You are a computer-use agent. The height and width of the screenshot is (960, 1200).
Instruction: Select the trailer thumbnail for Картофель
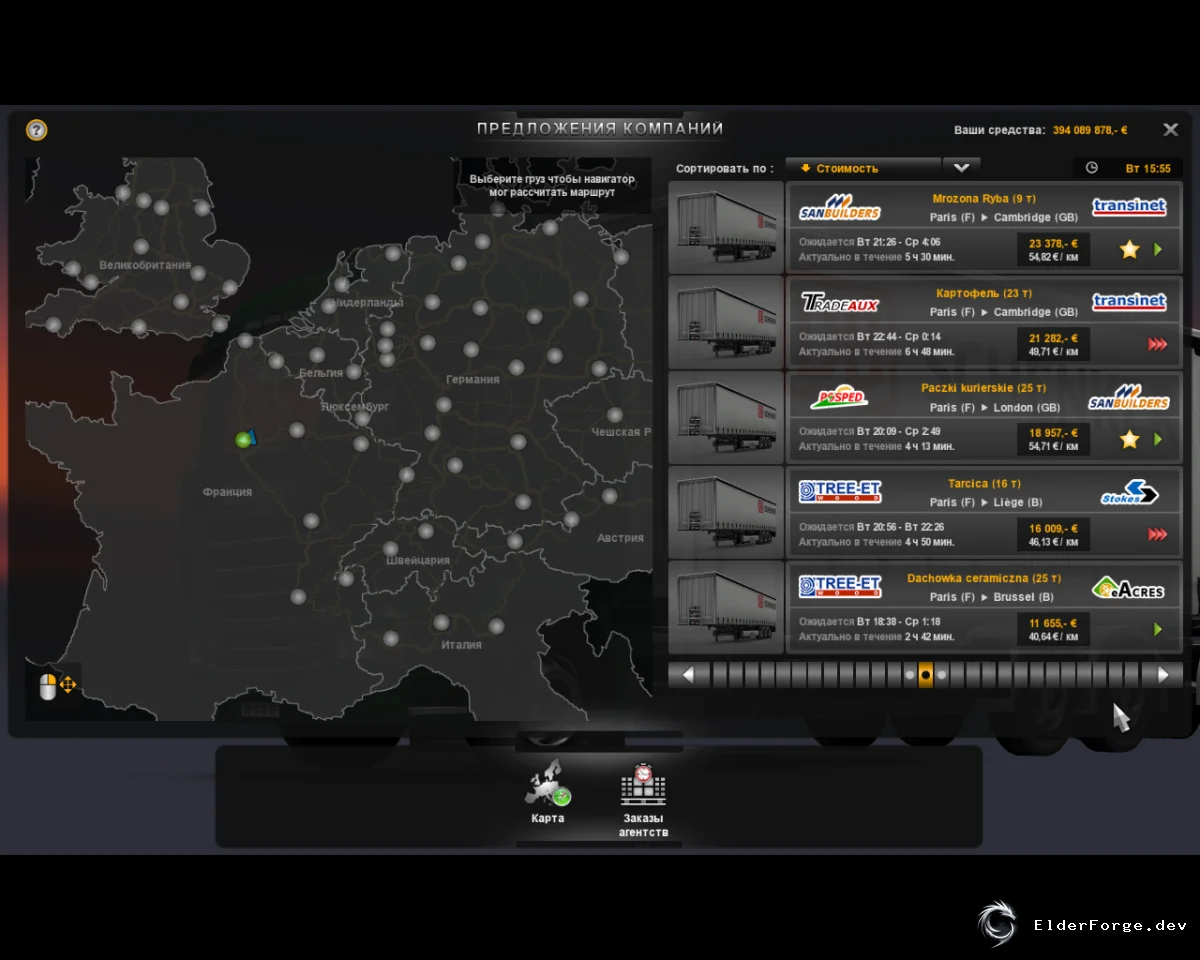pyautogui.click(x=726, y=322)
